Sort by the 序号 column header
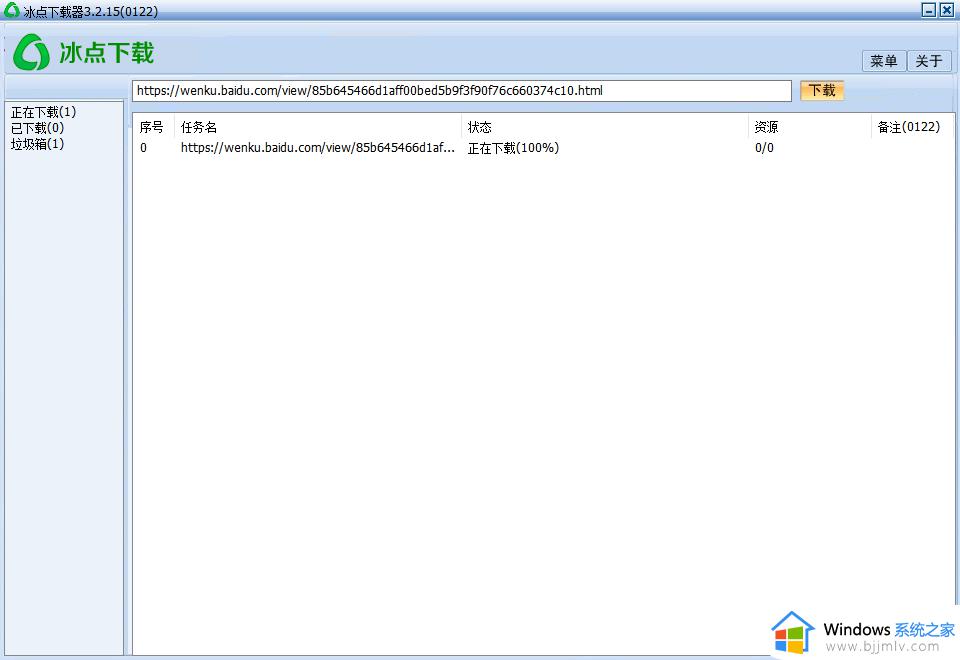The image size is (960, 660). point(151,127)
